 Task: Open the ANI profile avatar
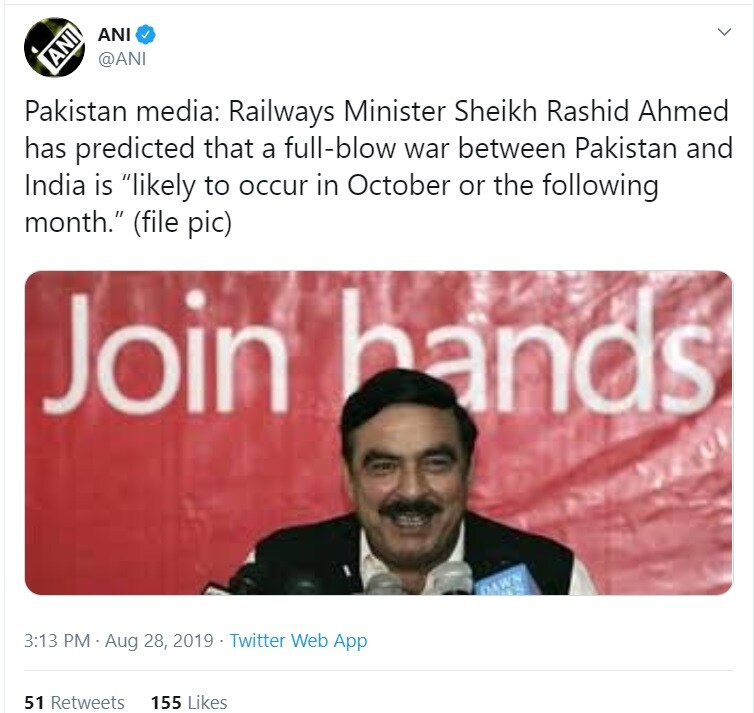click(x=54, y=47)
